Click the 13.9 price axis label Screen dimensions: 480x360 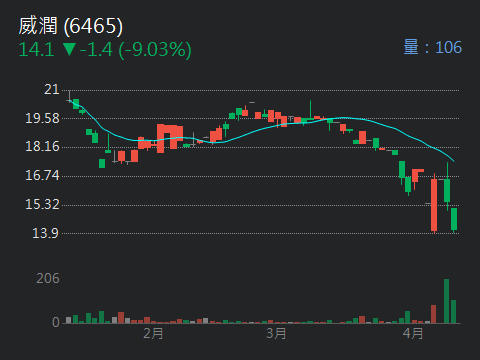(46, 233)
